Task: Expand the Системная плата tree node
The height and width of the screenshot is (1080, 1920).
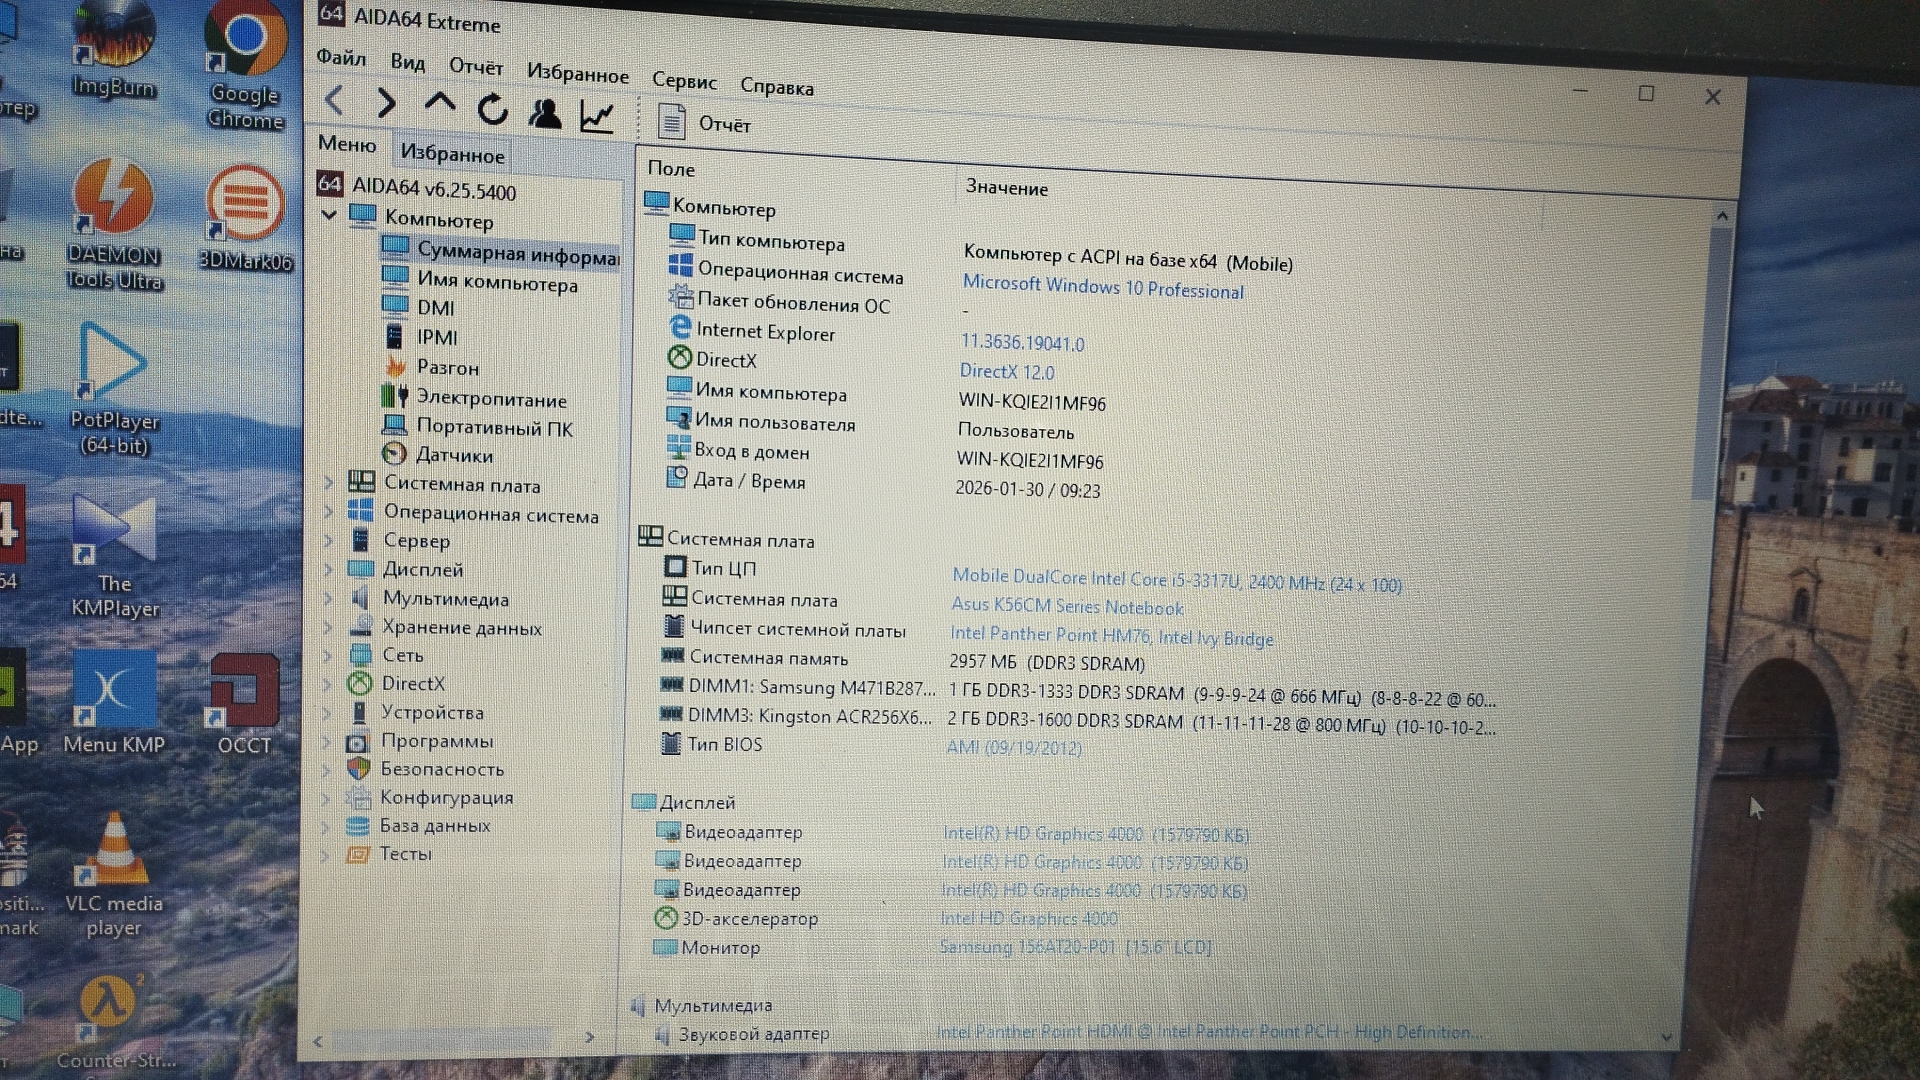Action: (328, 483)
